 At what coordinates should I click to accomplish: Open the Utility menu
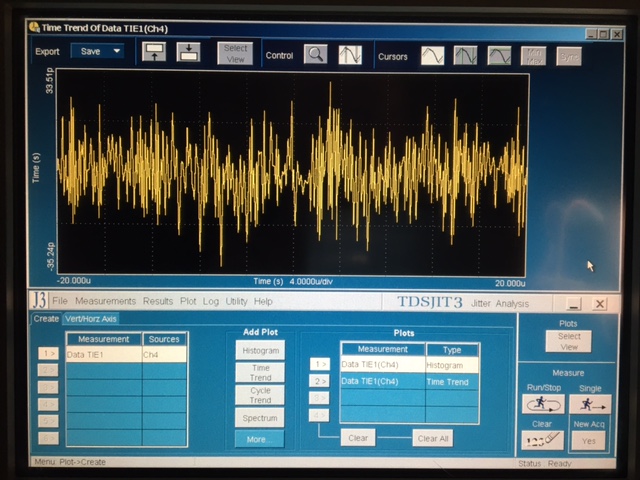[236, 301]
